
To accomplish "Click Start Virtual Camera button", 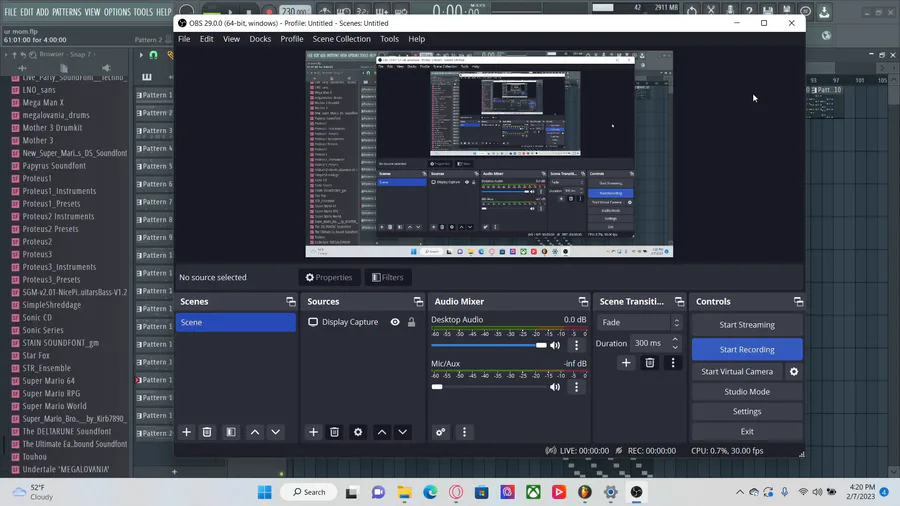I will pyautogui.click(x=737, y=372).
